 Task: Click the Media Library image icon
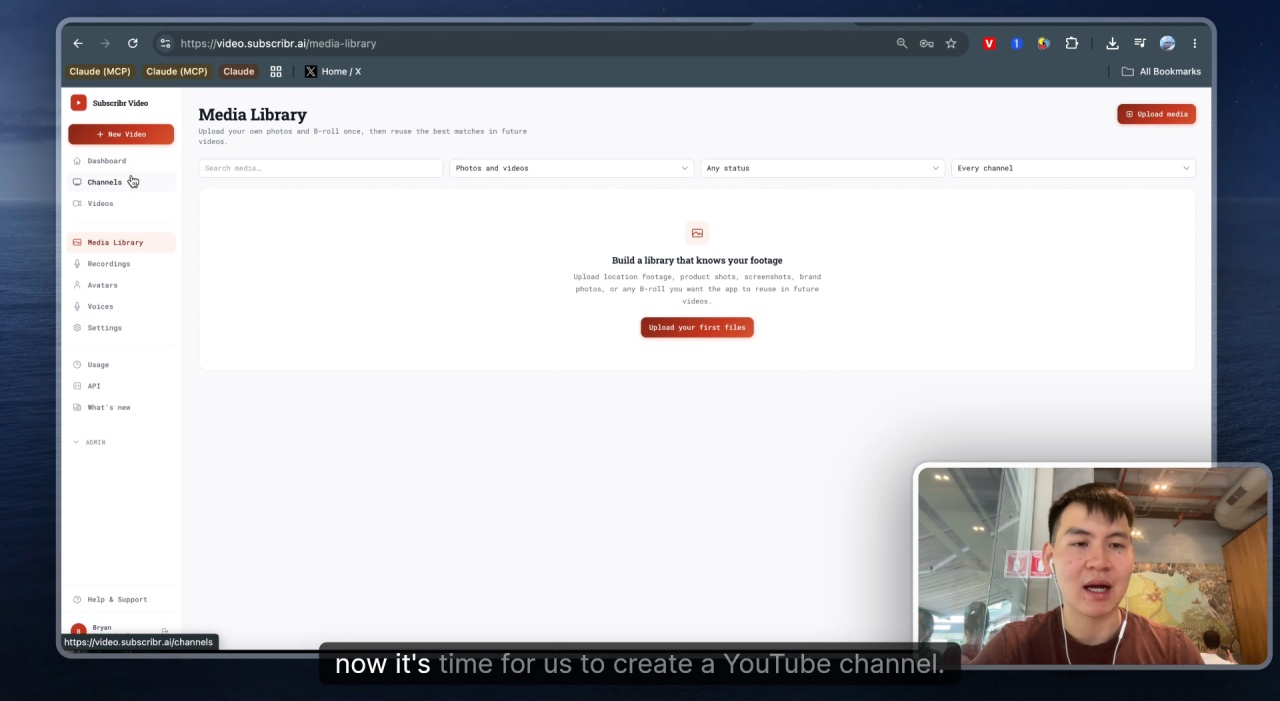coord(77,243)
